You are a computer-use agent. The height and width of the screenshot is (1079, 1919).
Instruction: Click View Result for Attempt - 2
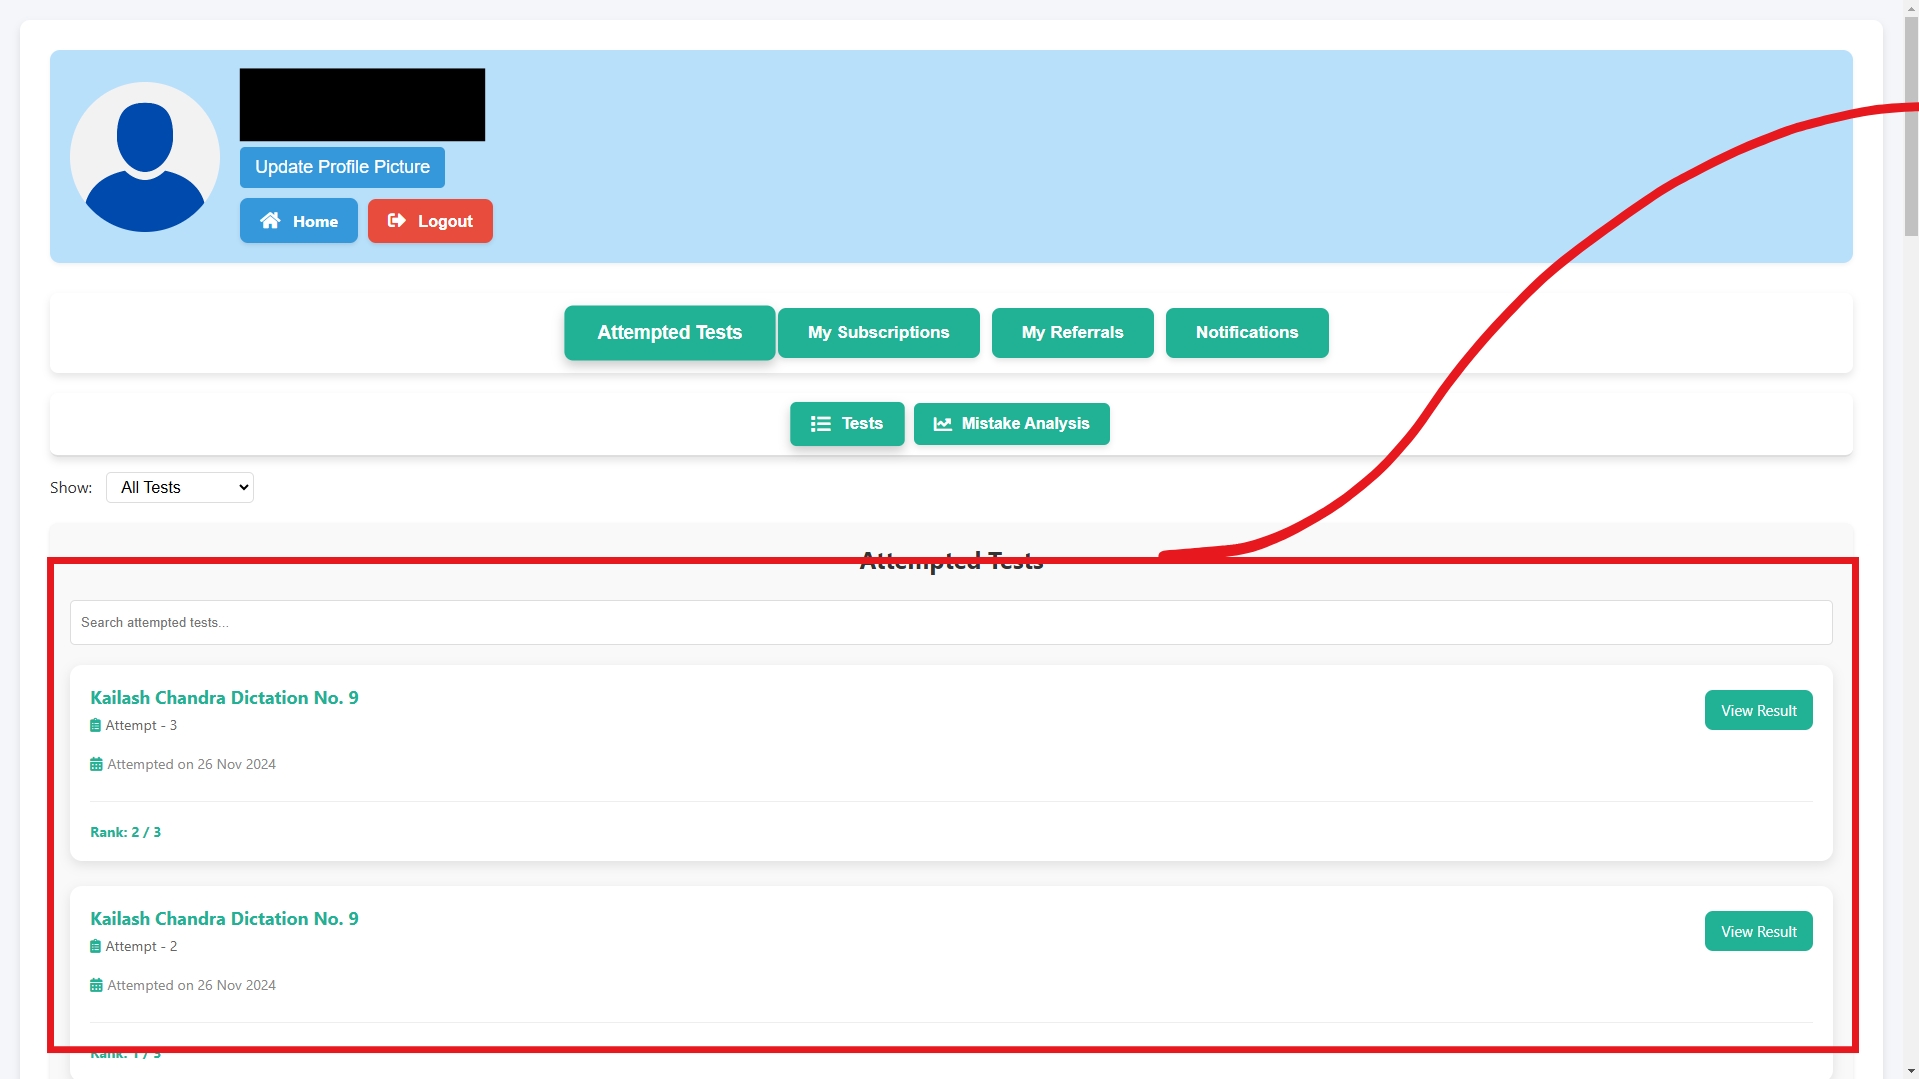1757,931
